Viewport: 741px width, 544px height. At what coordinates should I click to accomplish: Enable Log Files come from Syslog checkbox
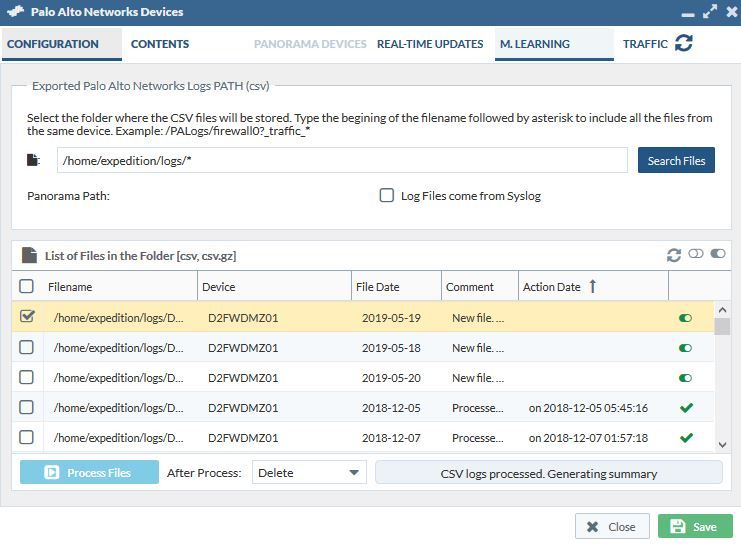click(x=387, y=195)
